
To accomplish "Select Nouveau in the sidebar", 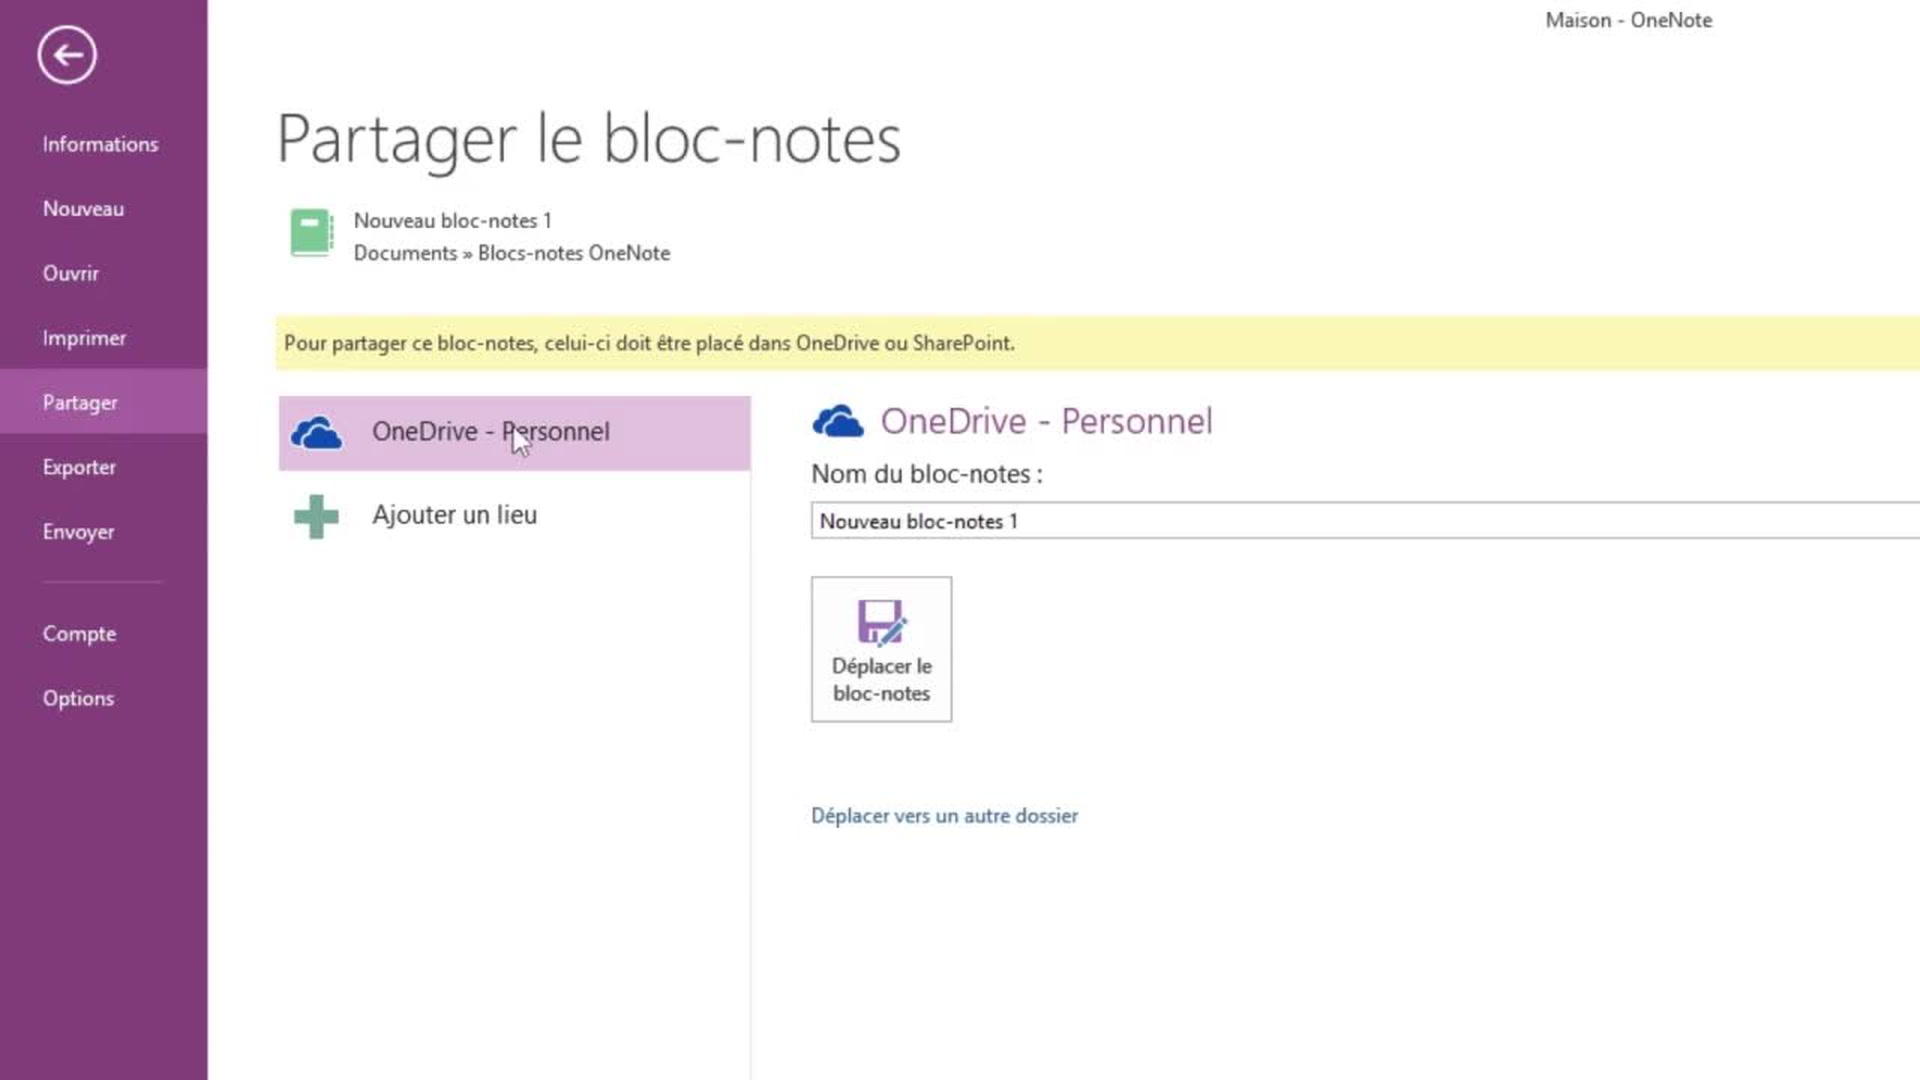I will [83, 209].
